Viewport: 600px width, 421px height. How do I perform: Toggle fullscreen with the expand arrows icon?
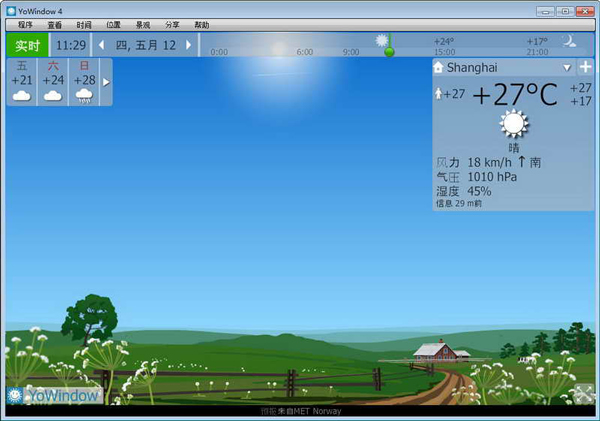pyautogui.click(x=584, y=395)
